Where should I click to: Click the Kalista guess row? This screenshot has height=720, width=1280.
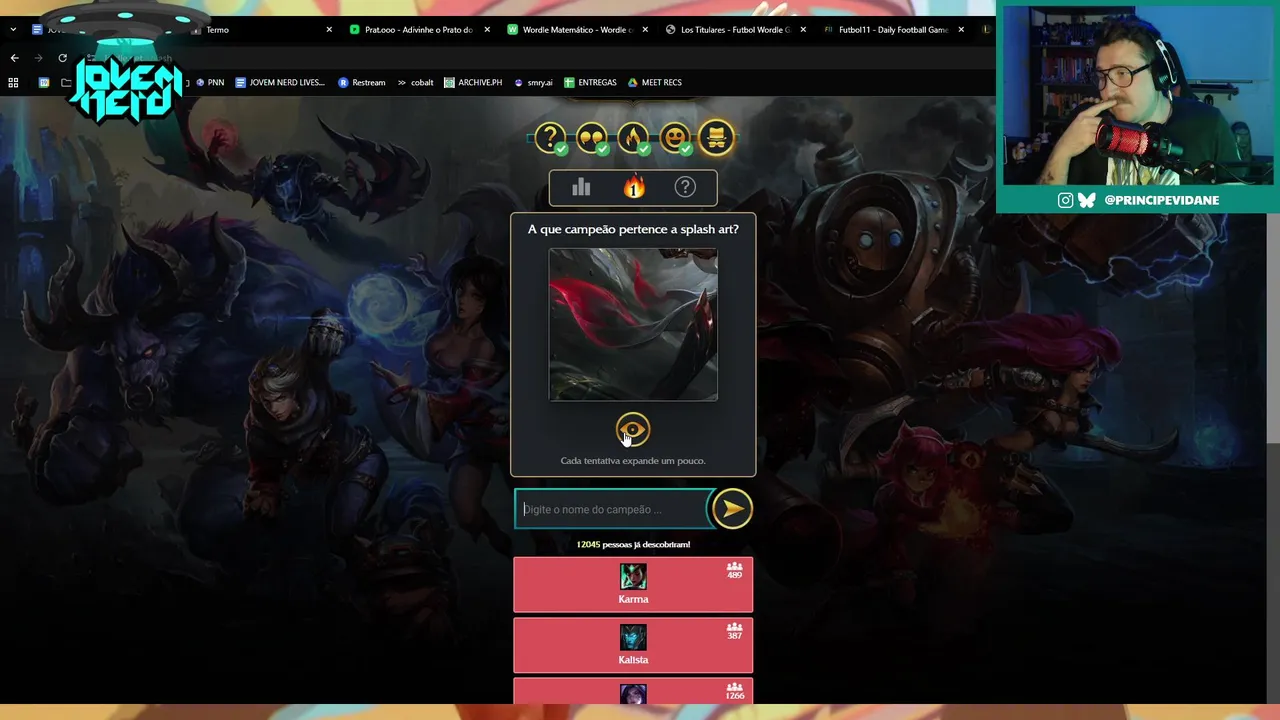click(x=633, y=645)
